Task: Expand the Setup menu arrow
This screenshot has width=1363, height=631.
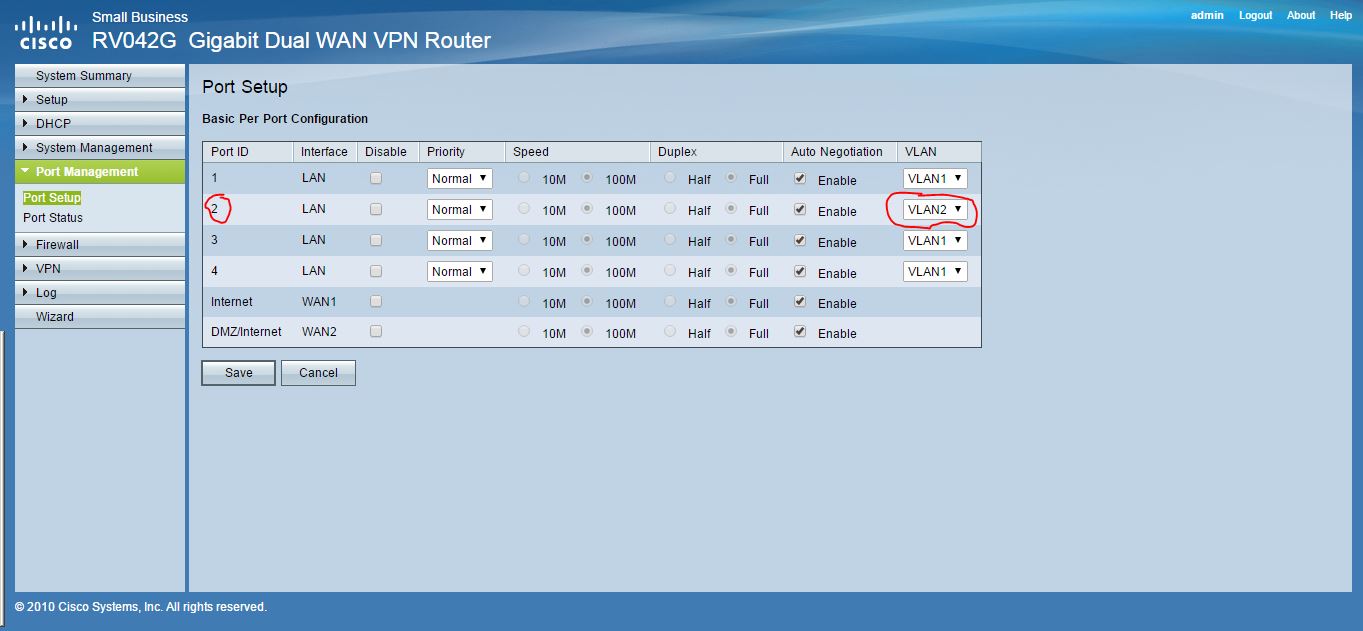Action: [x=25, y=99]
